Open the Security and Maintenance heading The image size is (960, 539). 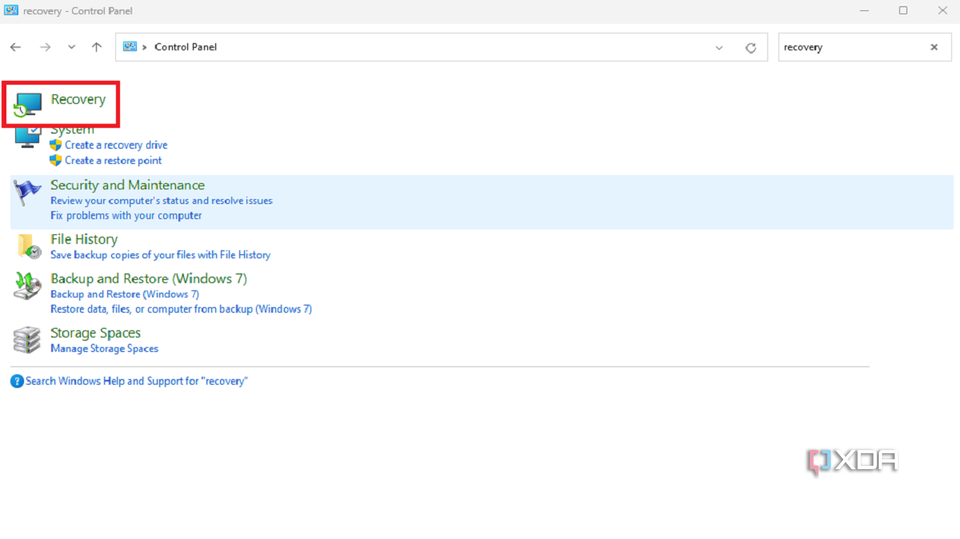(127, 185)
